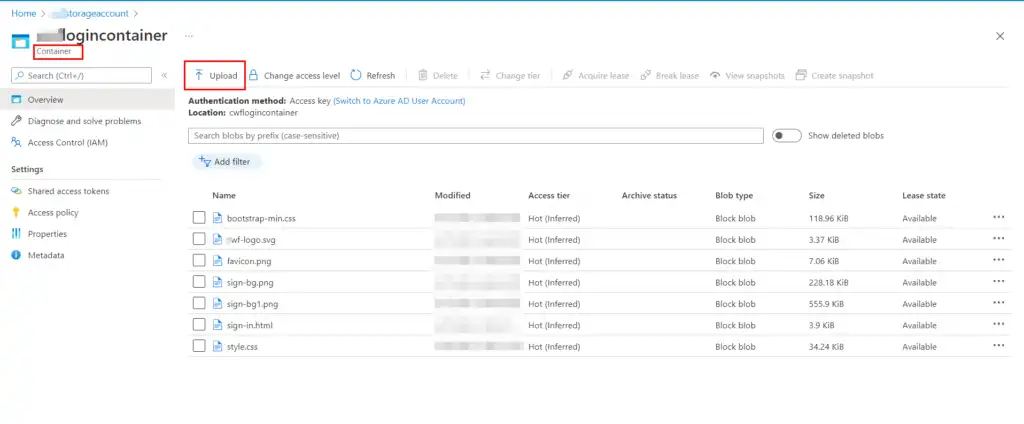
Task: Click the file icon of favicon.png
Action: [217, 261]
